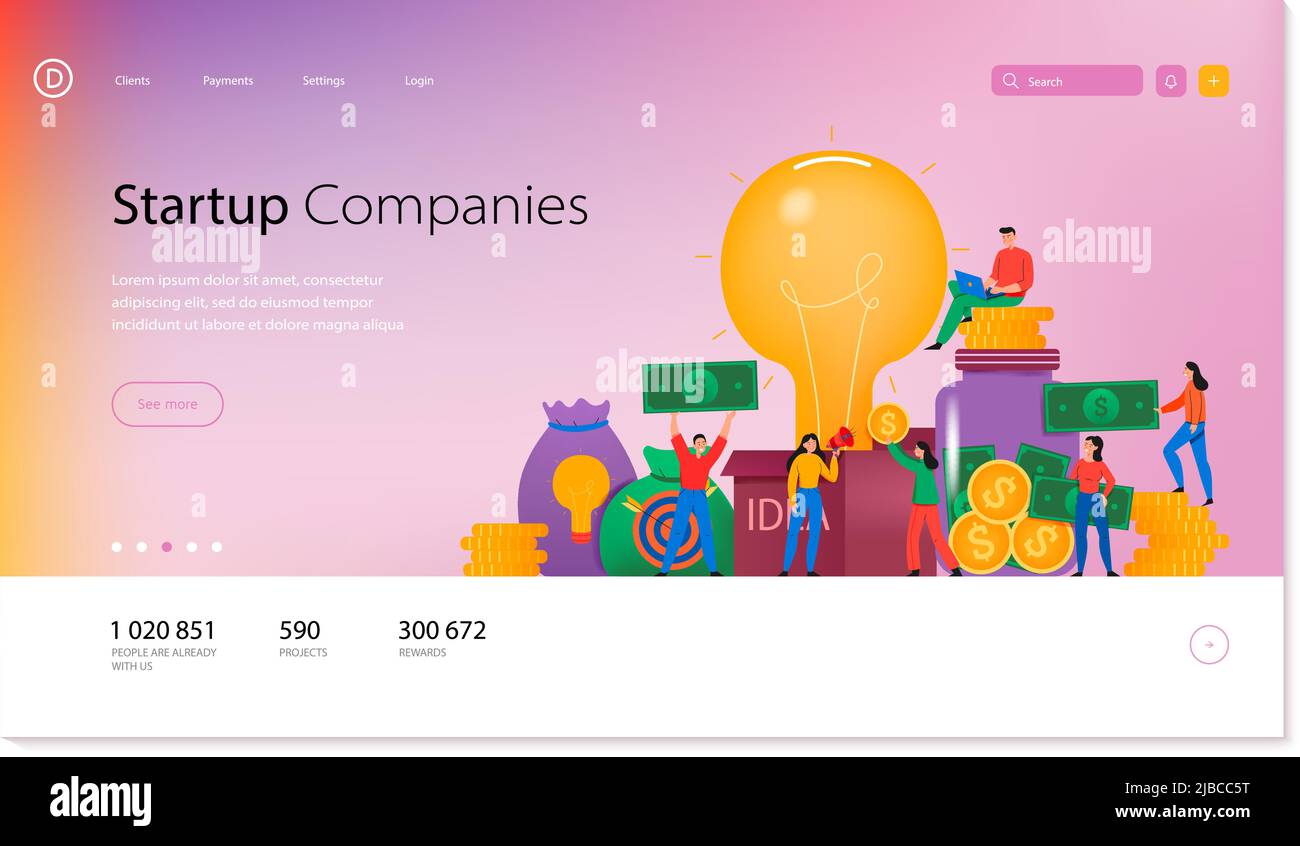Open the notification bell icon
This screenshot has width=1300, height=846.
click(1171, 81)
